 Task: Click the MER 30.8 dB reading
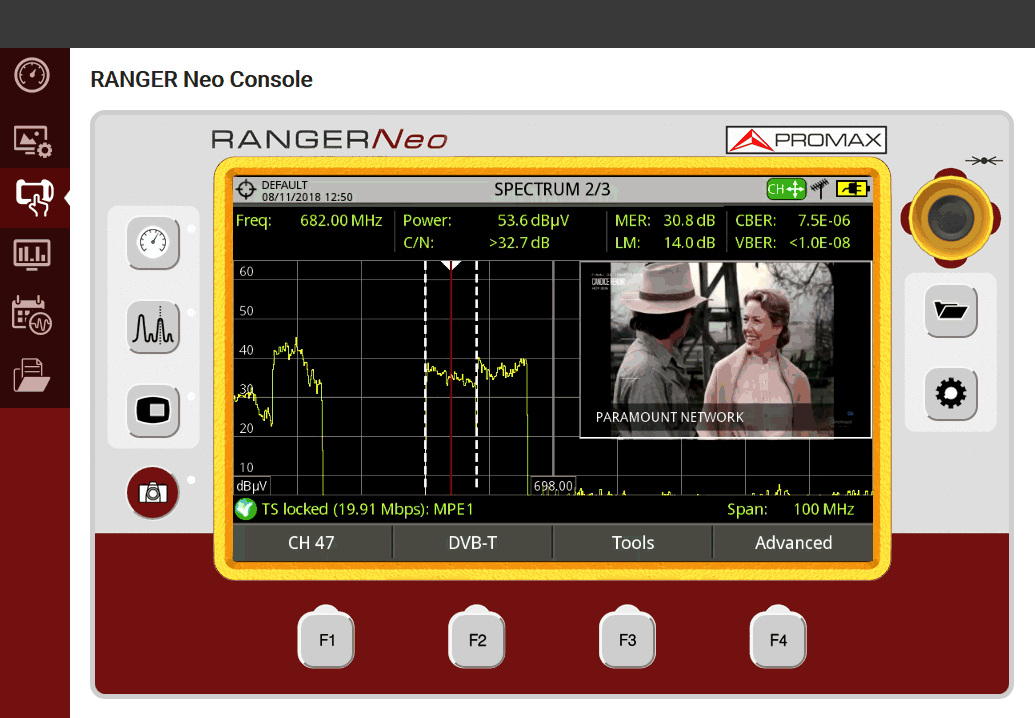coord(689,220)
